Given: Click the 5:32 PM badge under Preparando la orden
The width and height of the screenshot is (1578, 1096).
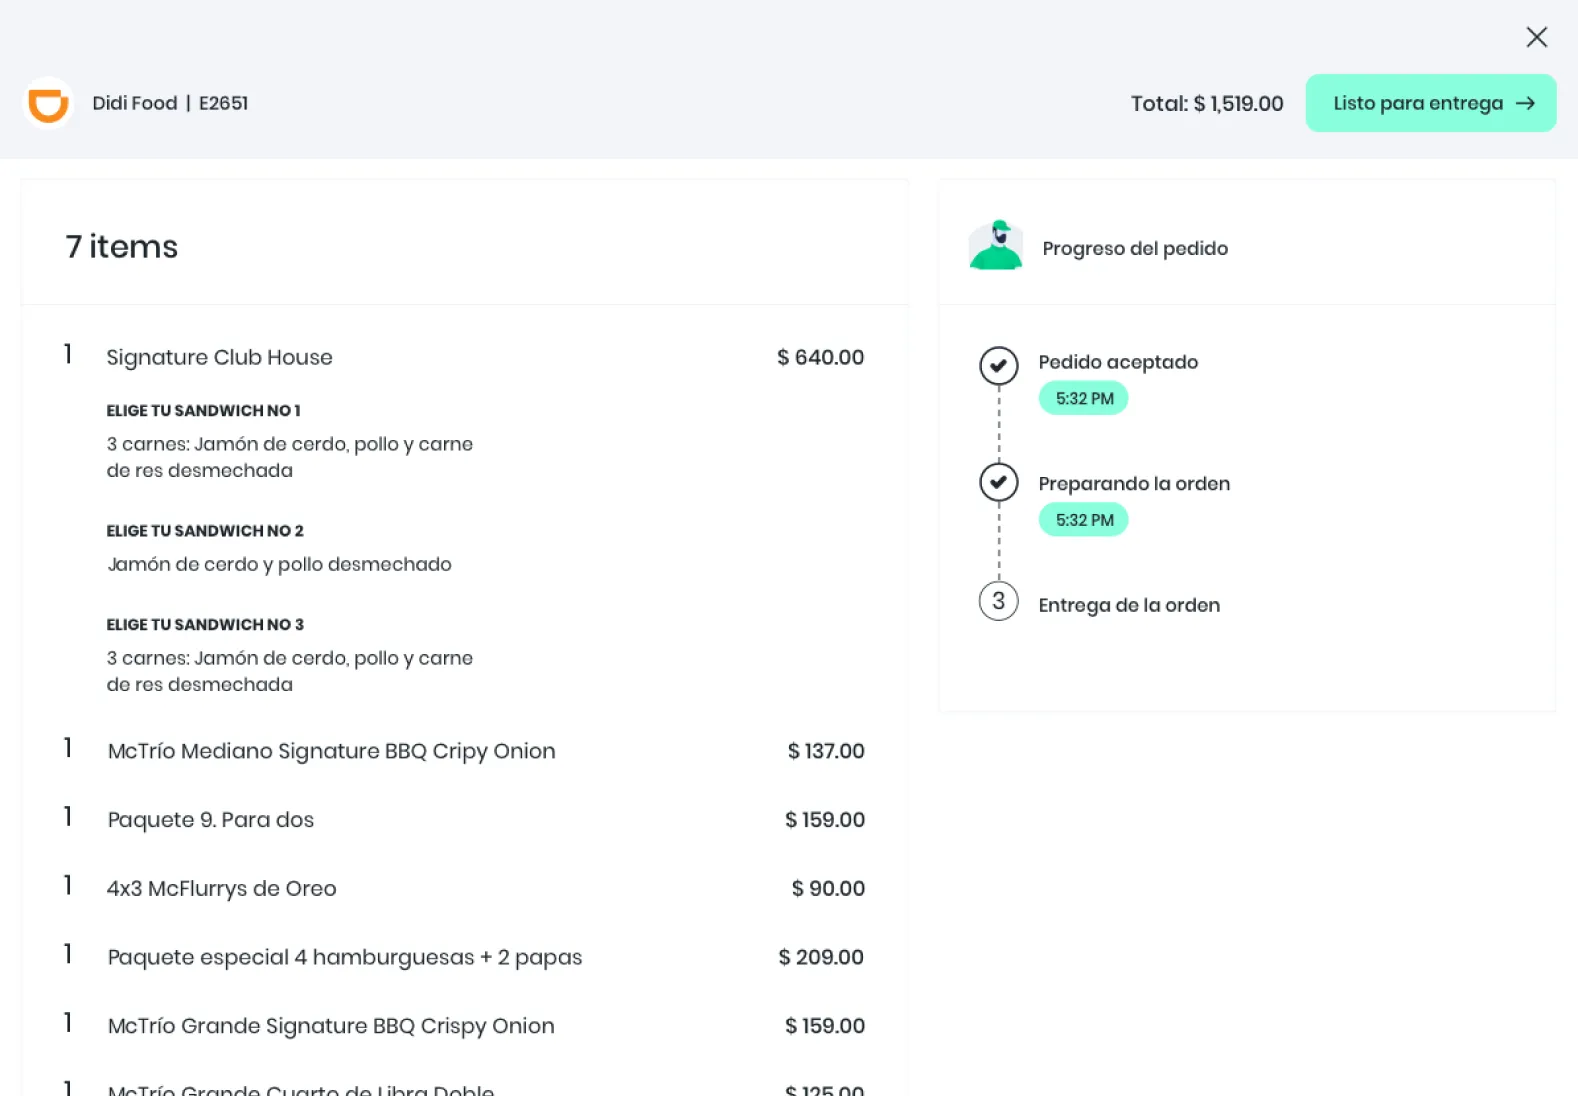Looking at the screenshot, I should pyautogui.click(x=1084, y=520).
